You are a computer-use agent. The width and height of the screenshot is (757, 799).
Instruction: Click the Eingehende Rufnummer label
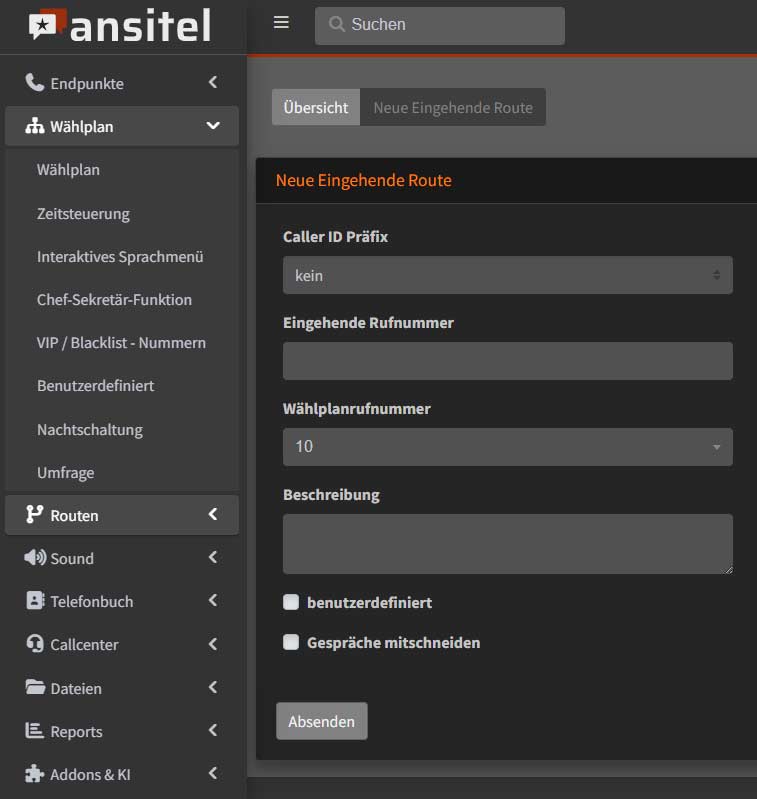pos(368,323)
